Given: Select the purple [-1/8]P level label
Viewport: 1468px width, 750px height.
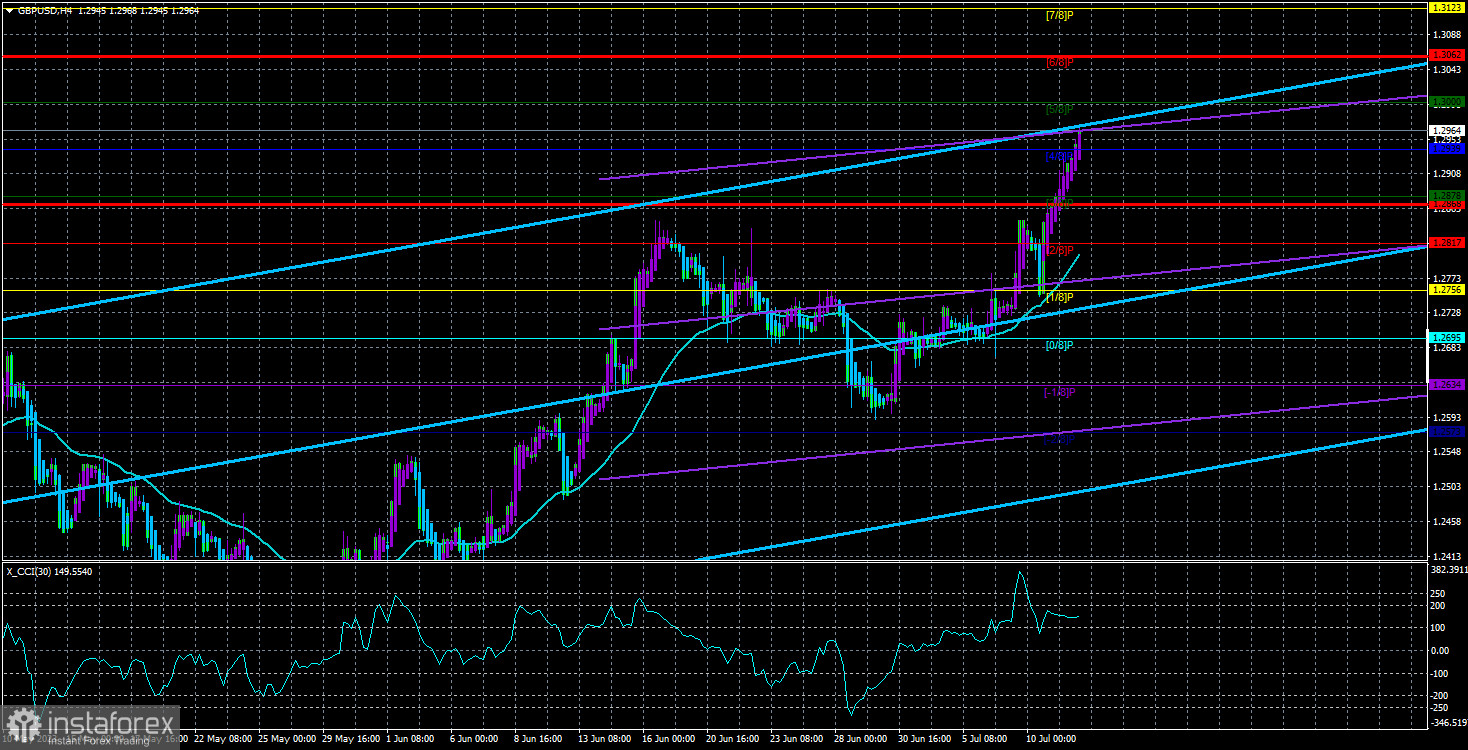Looking at the screenshot, I should (1059, 392).
